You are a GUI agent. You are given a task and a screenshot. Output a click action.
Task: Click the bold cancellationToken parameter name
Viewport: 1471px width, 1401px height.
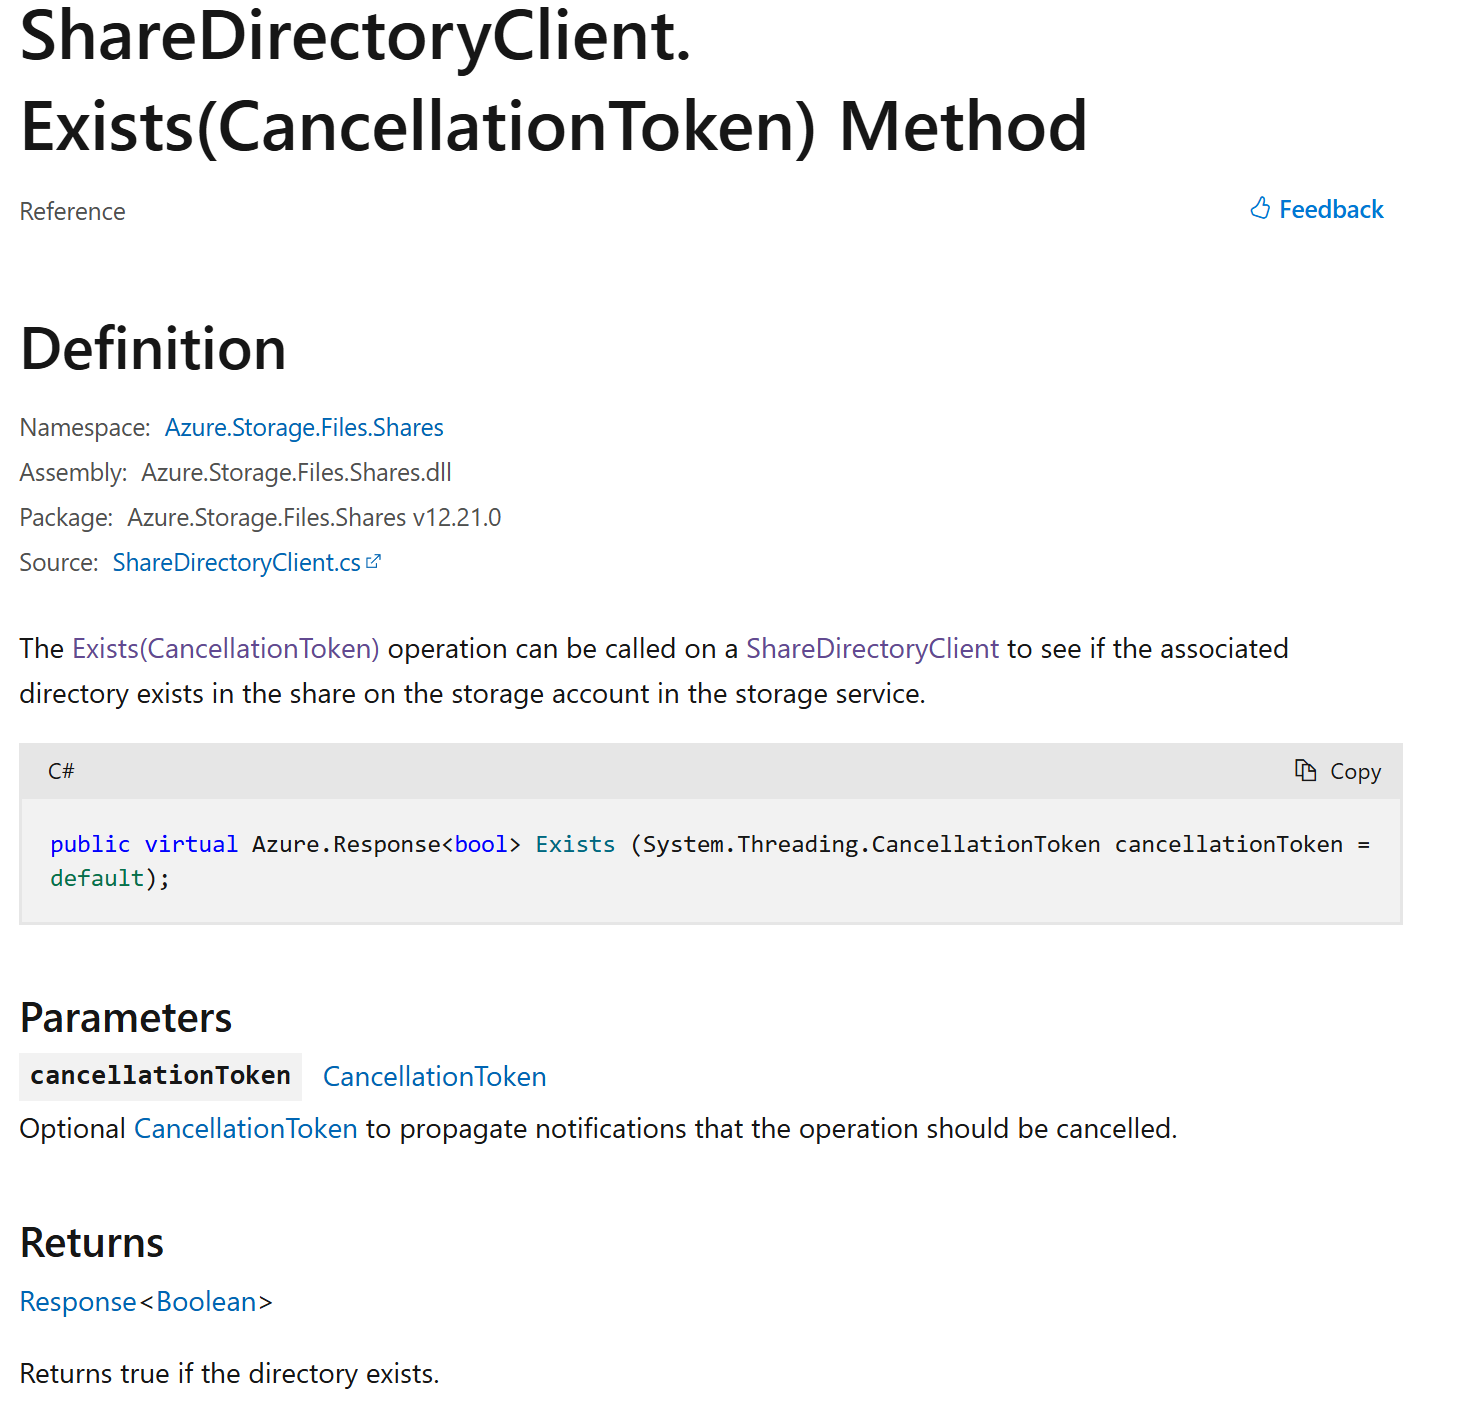point(160,1076)
